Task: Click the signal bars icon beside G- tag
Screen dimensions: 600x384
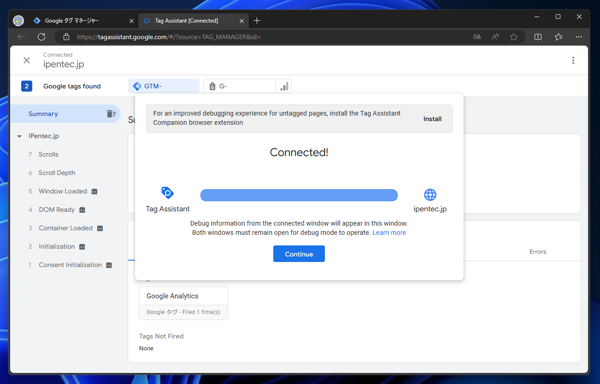Action: (x=284, y=86)
